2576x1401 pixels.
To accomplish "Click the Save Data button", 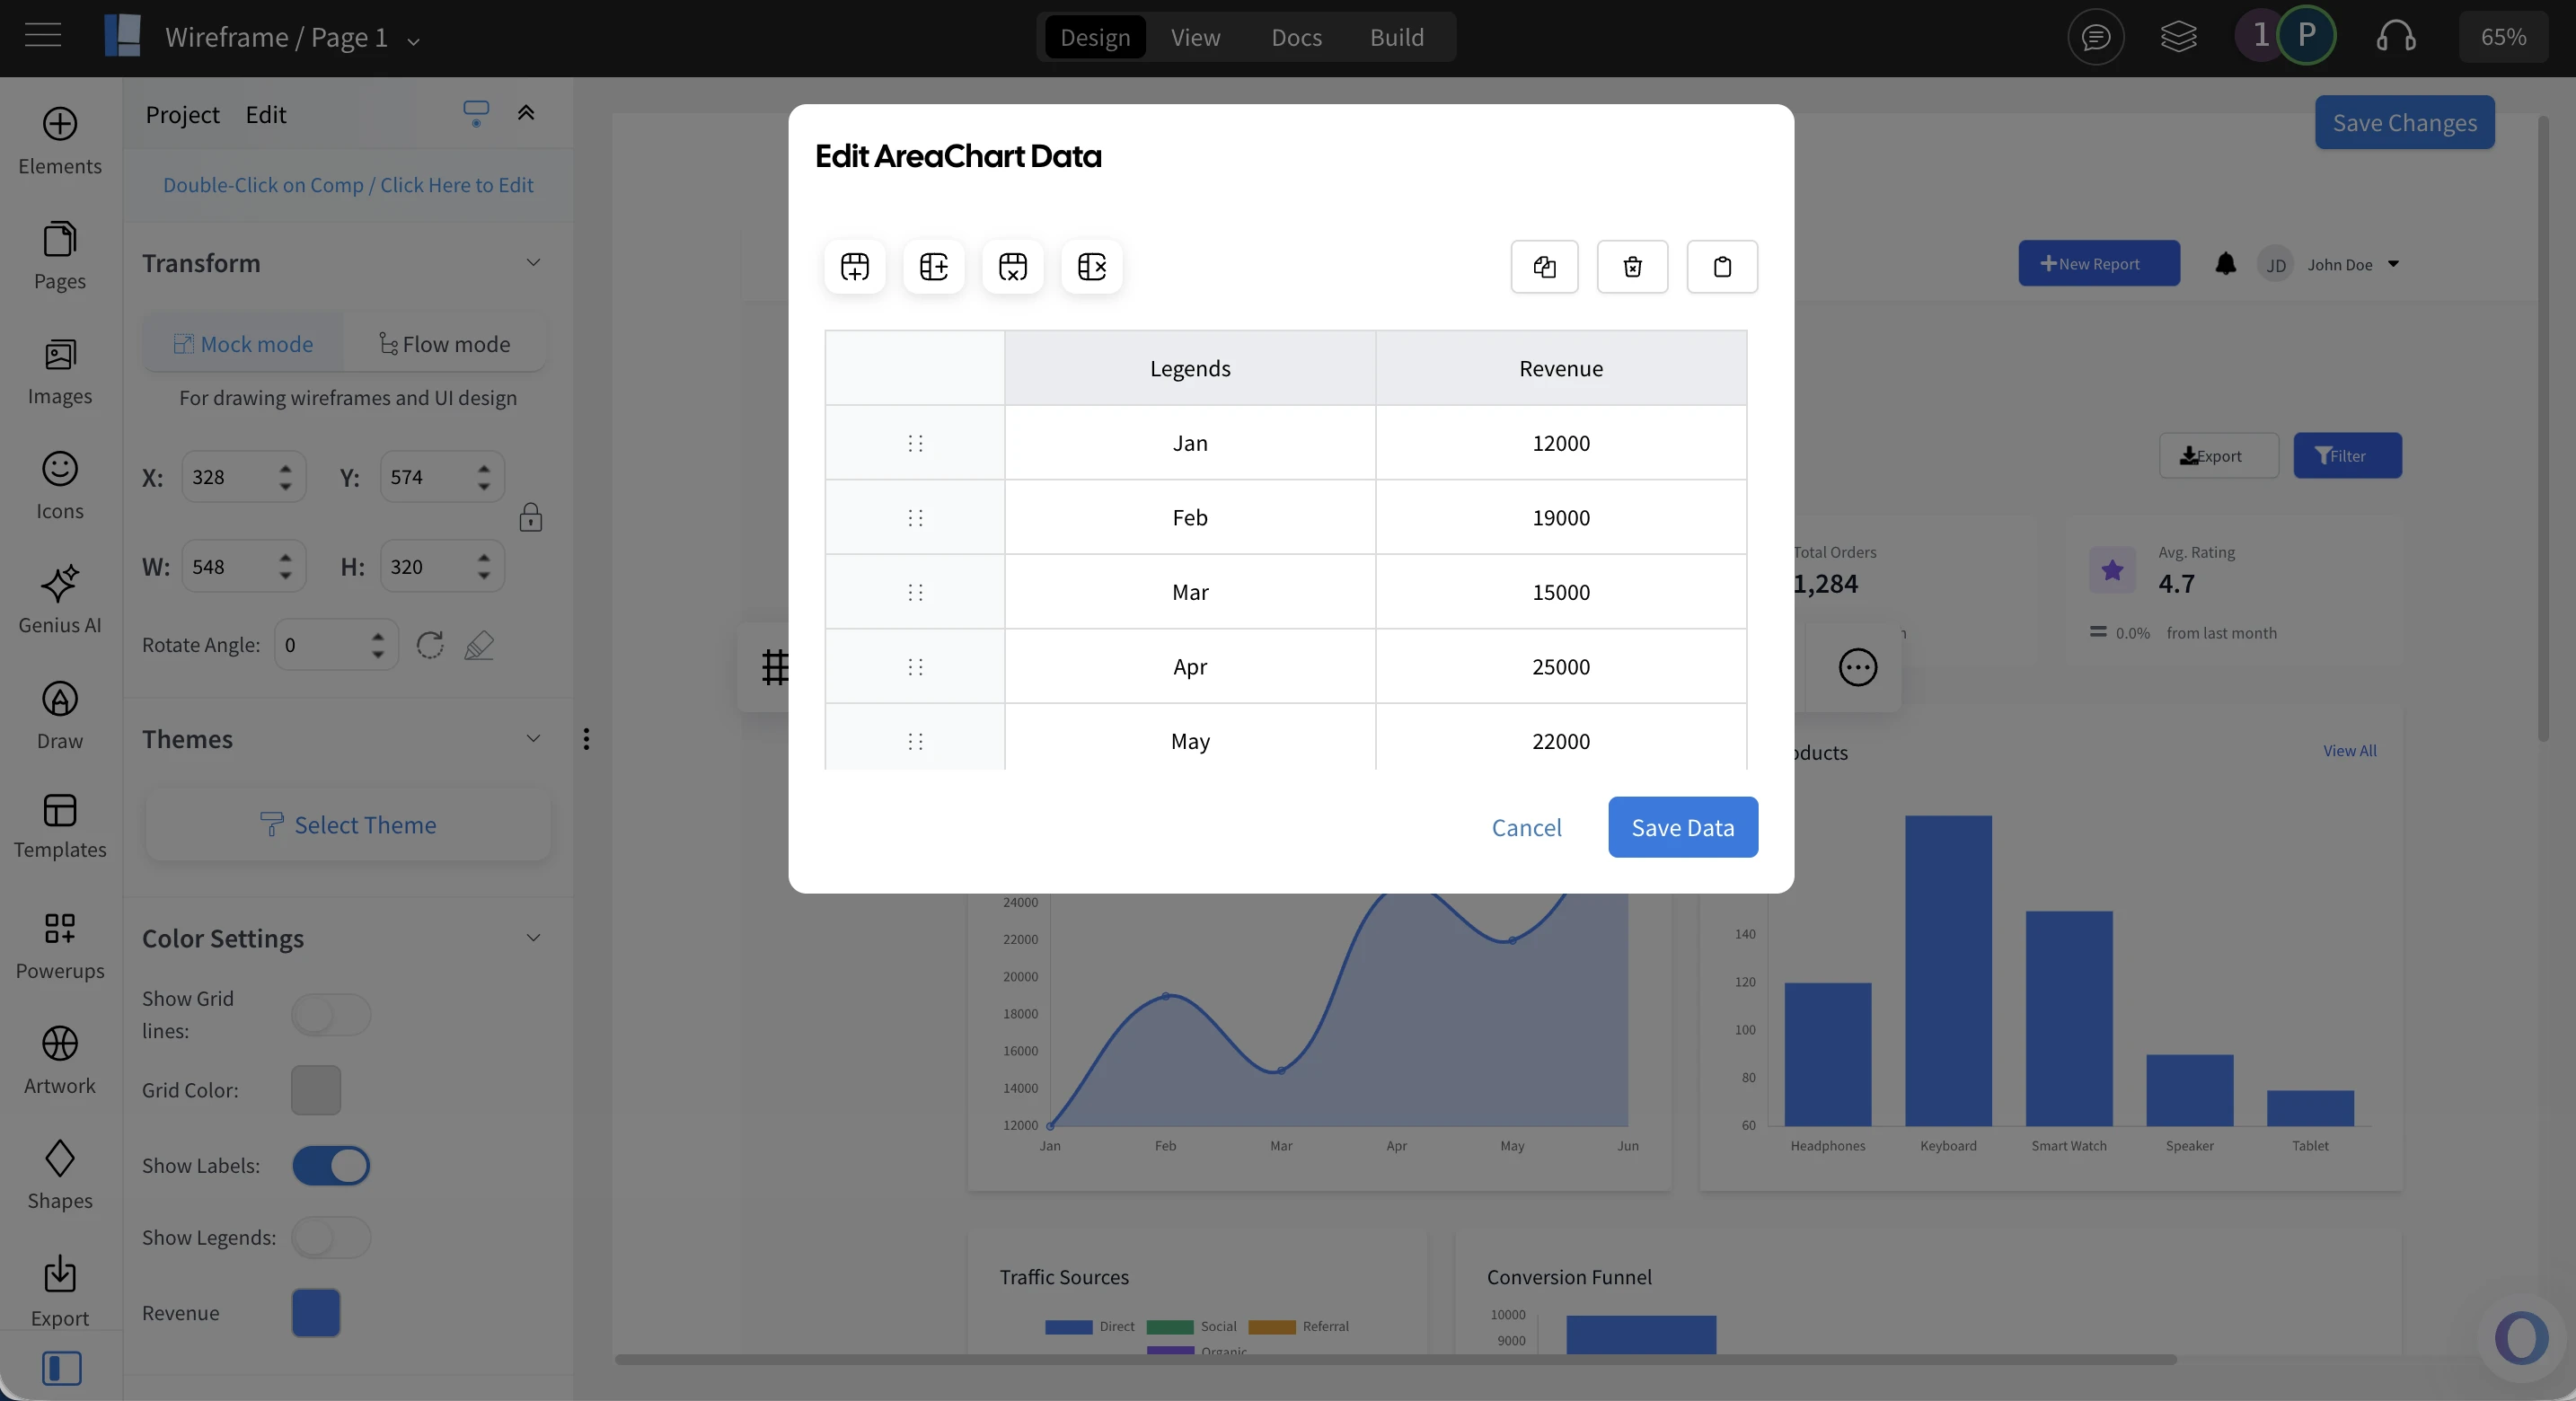I will pyautogui.click(x=1683, y=827).
